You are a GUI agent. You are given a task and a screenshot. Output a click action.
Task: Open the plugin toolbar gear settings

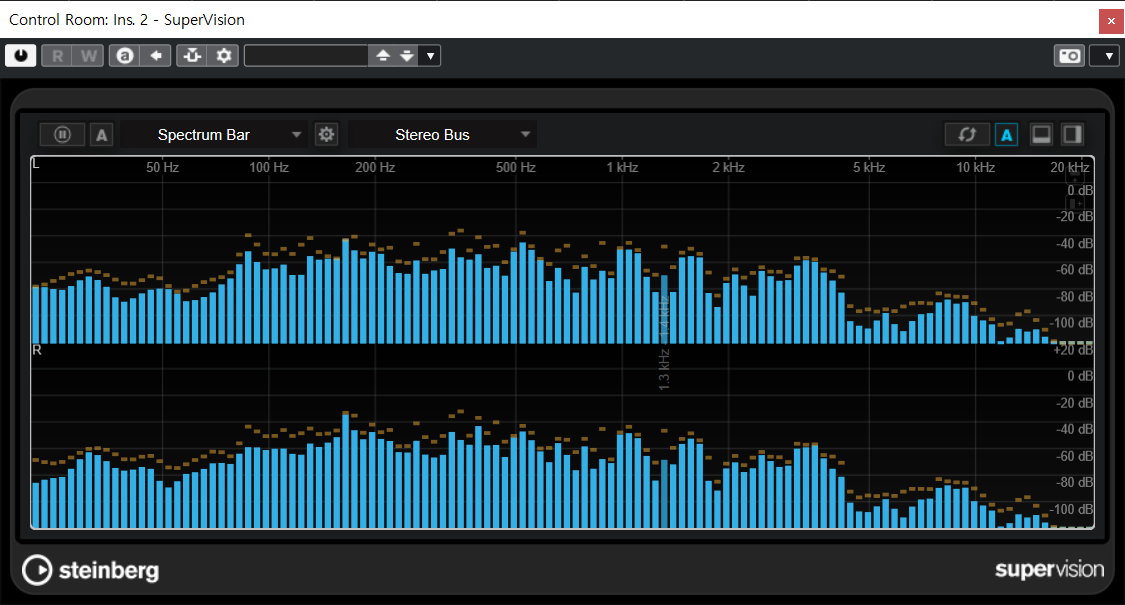pos(224,56)
